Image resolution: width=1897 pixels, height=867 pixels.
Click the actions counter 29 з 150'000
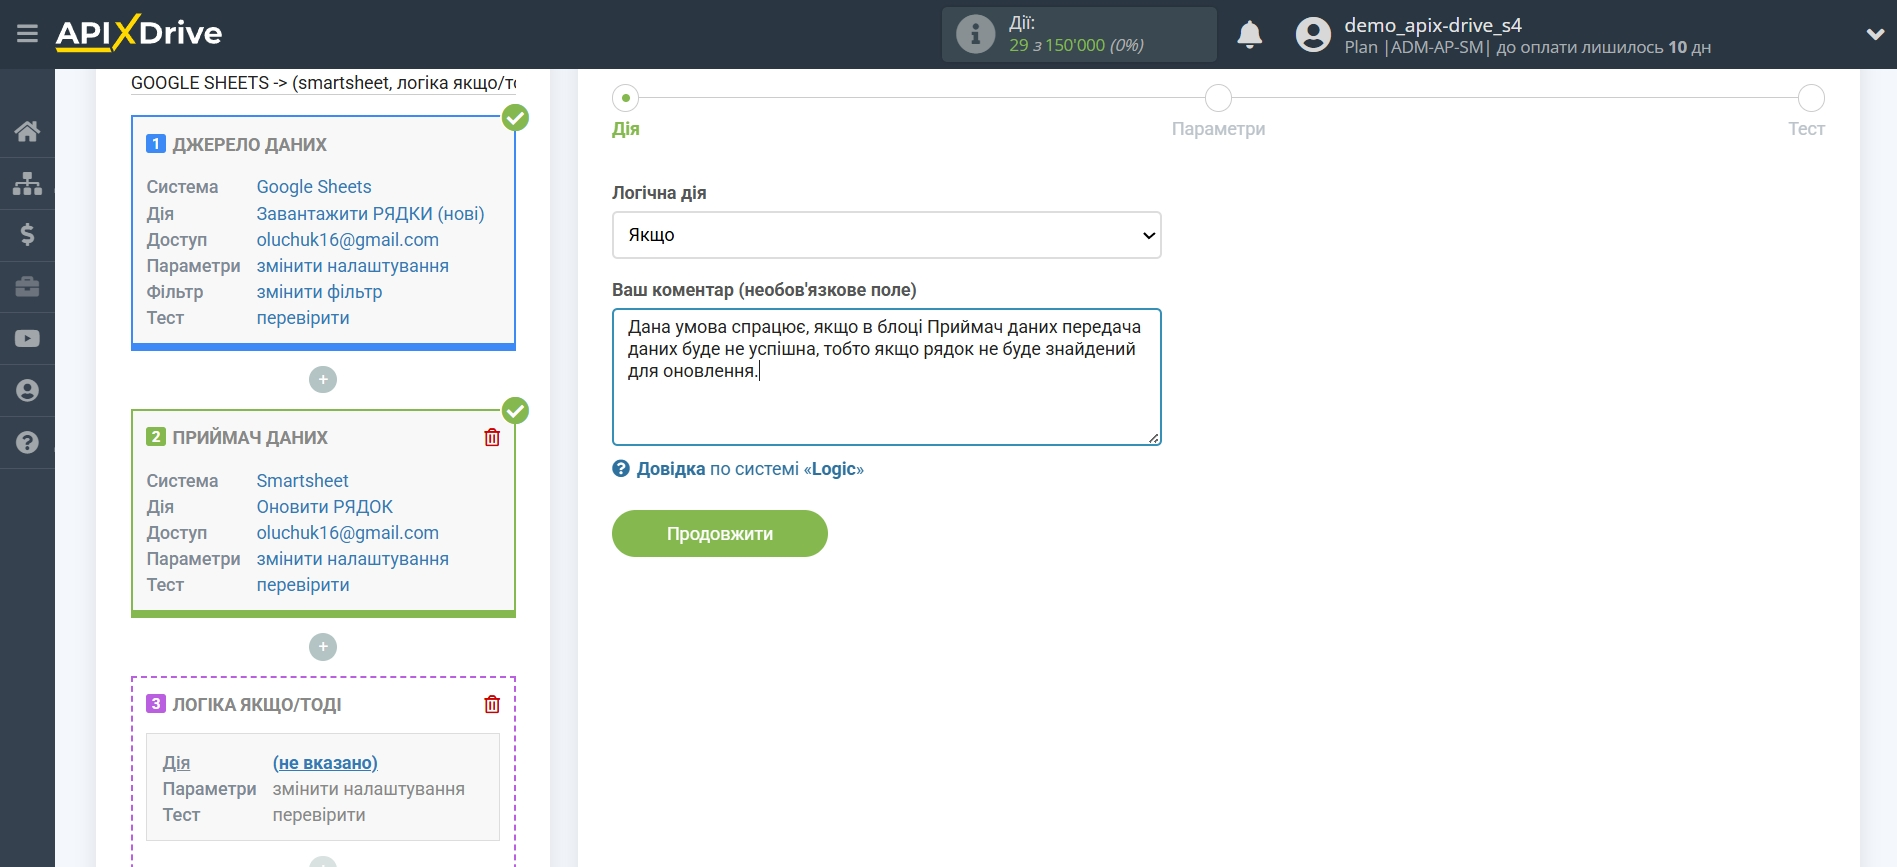(x=1076, y=45)
